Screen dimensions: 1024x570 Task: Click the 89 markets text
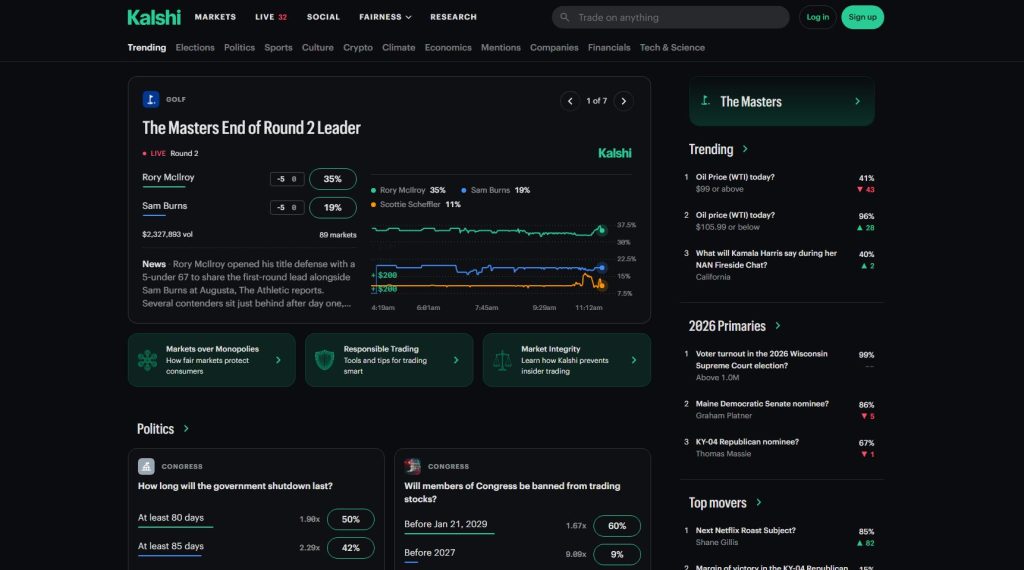point(338,235)
